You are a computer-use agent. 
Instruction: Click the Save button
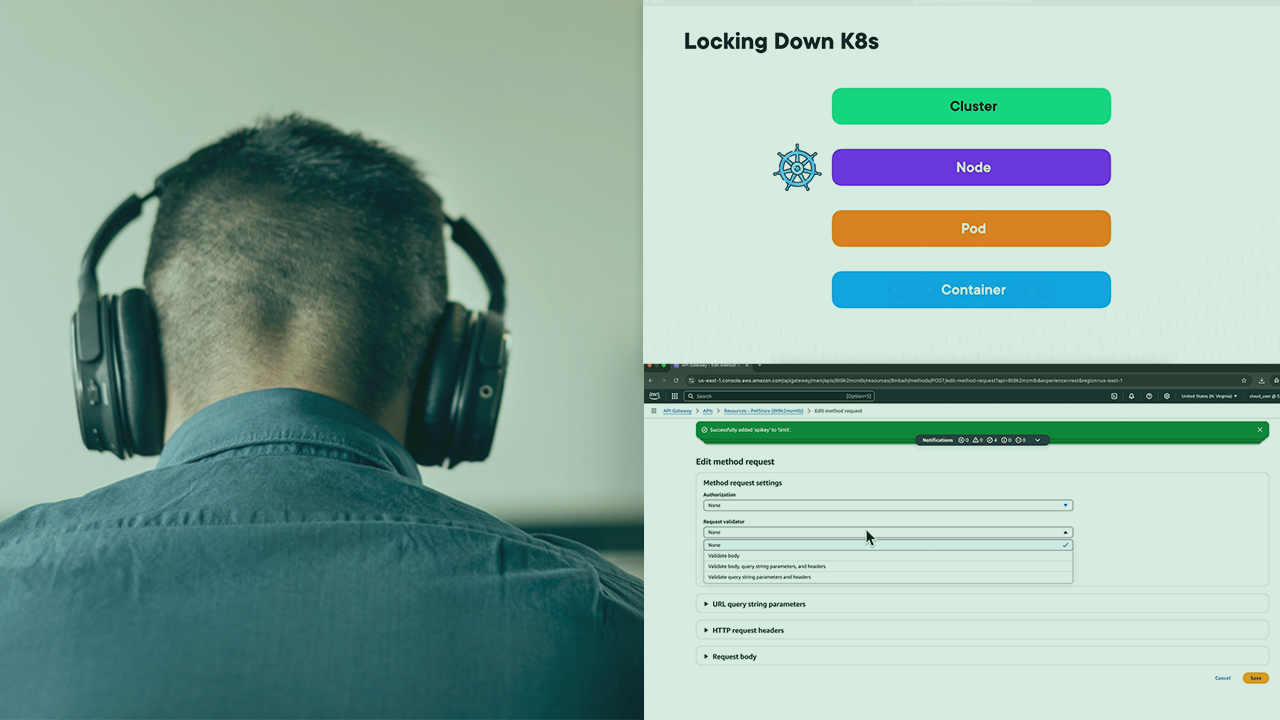coord(1255,678)
